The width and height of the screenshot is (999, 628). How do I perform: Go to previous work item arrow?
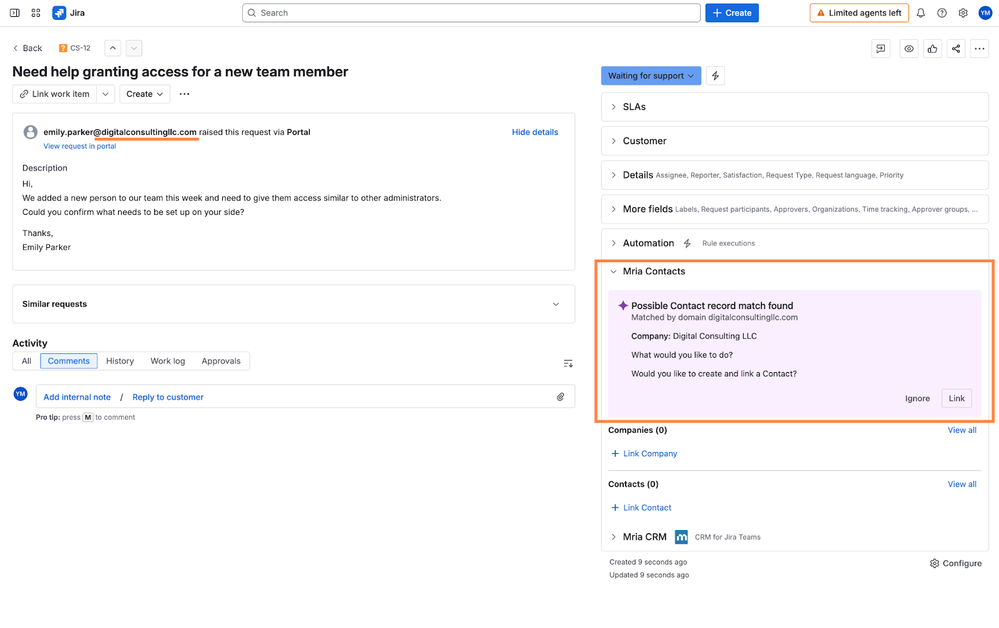click(x=113, y=48)
